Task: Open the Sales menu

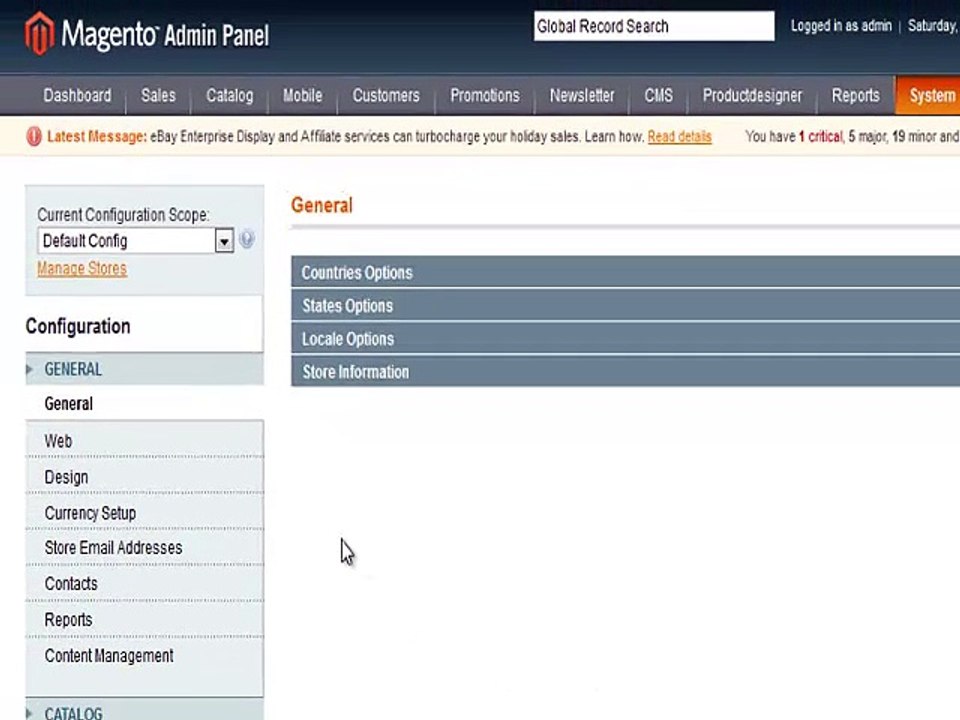Action: pyautogui.click(x=158, y=96)
